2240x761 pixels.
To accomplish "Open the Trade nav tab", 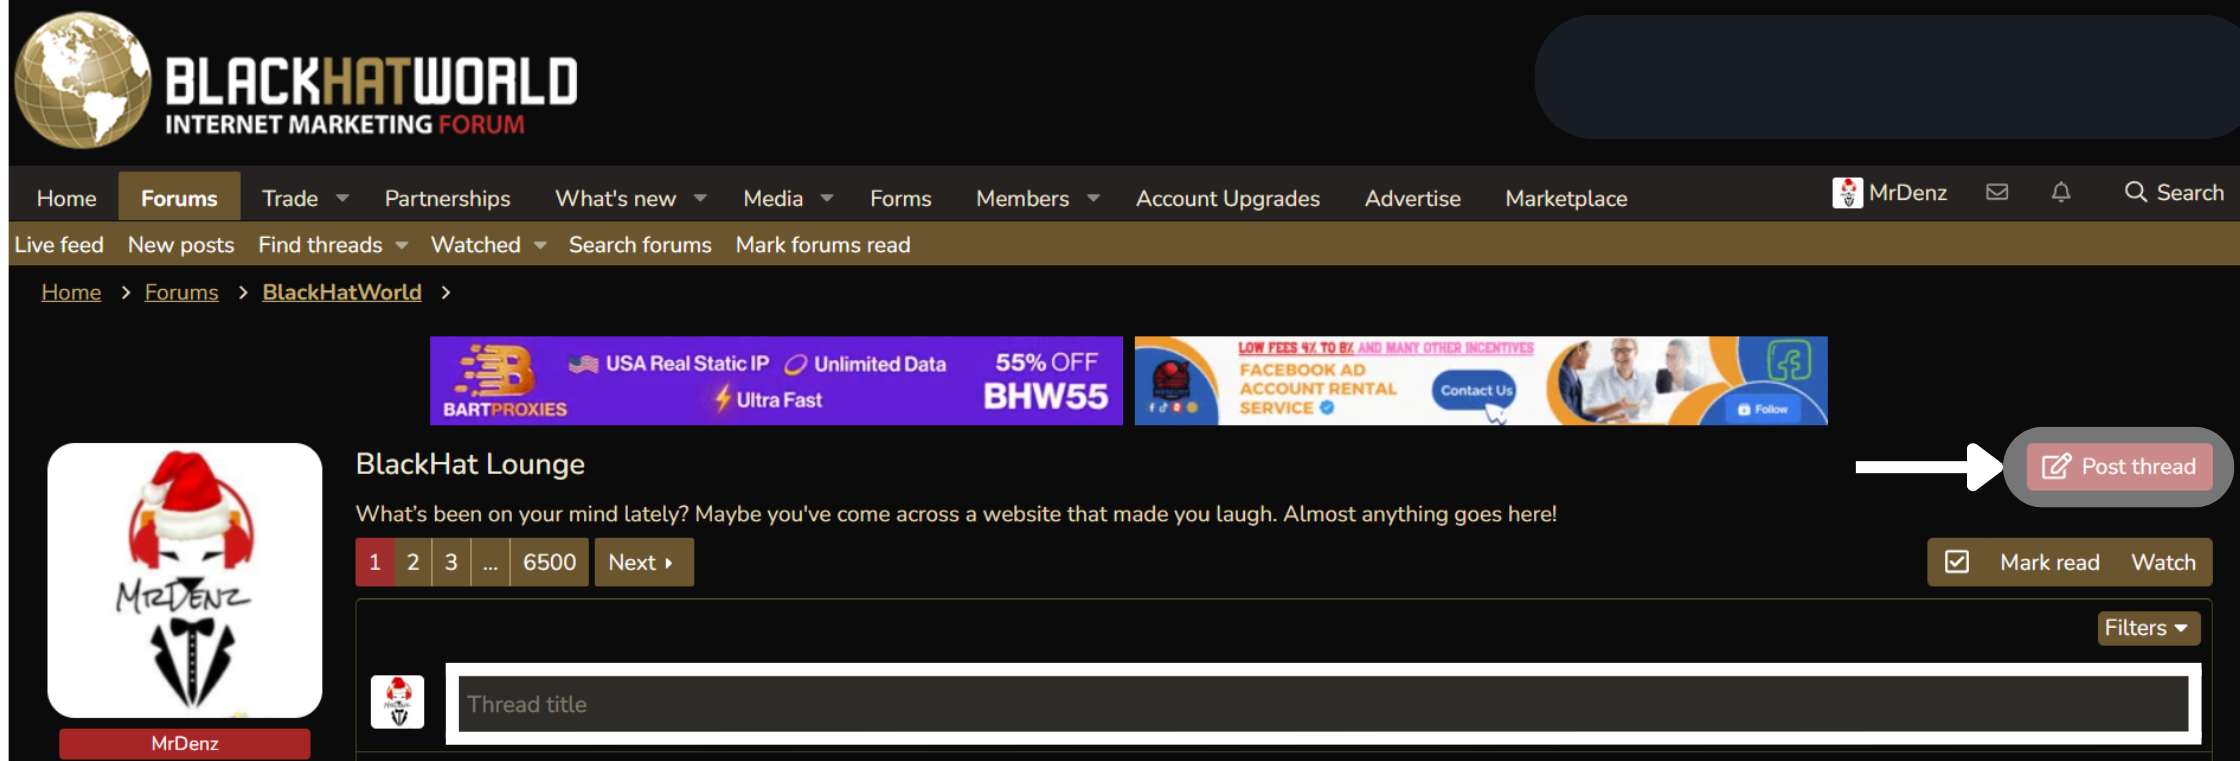I will tap(290, 198).
